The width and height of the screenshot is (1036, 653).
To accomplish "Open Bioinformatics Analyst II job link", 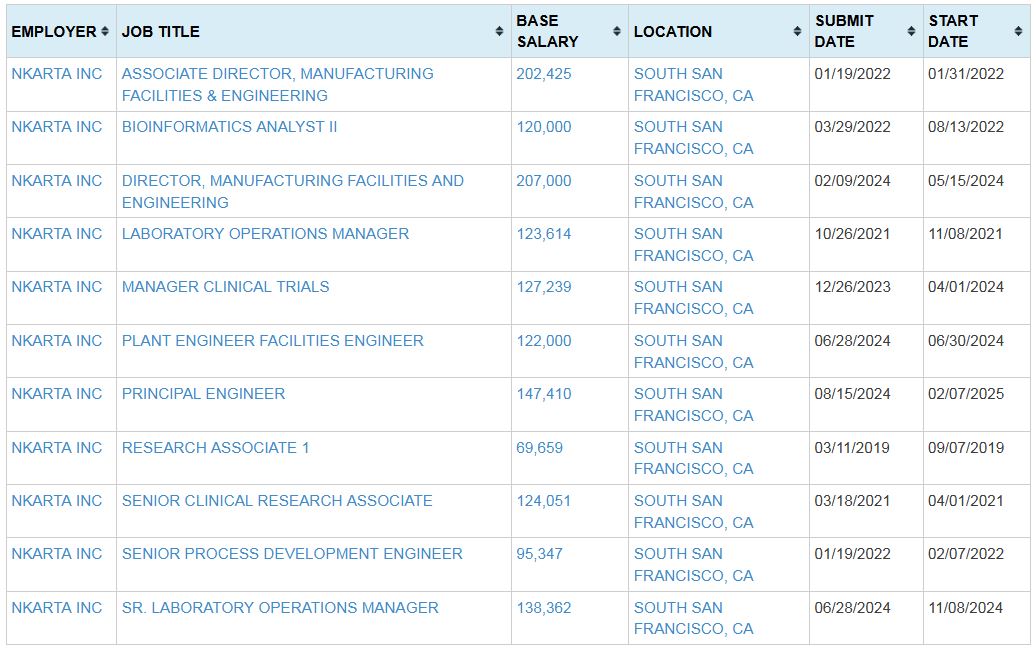I will 229,127.
